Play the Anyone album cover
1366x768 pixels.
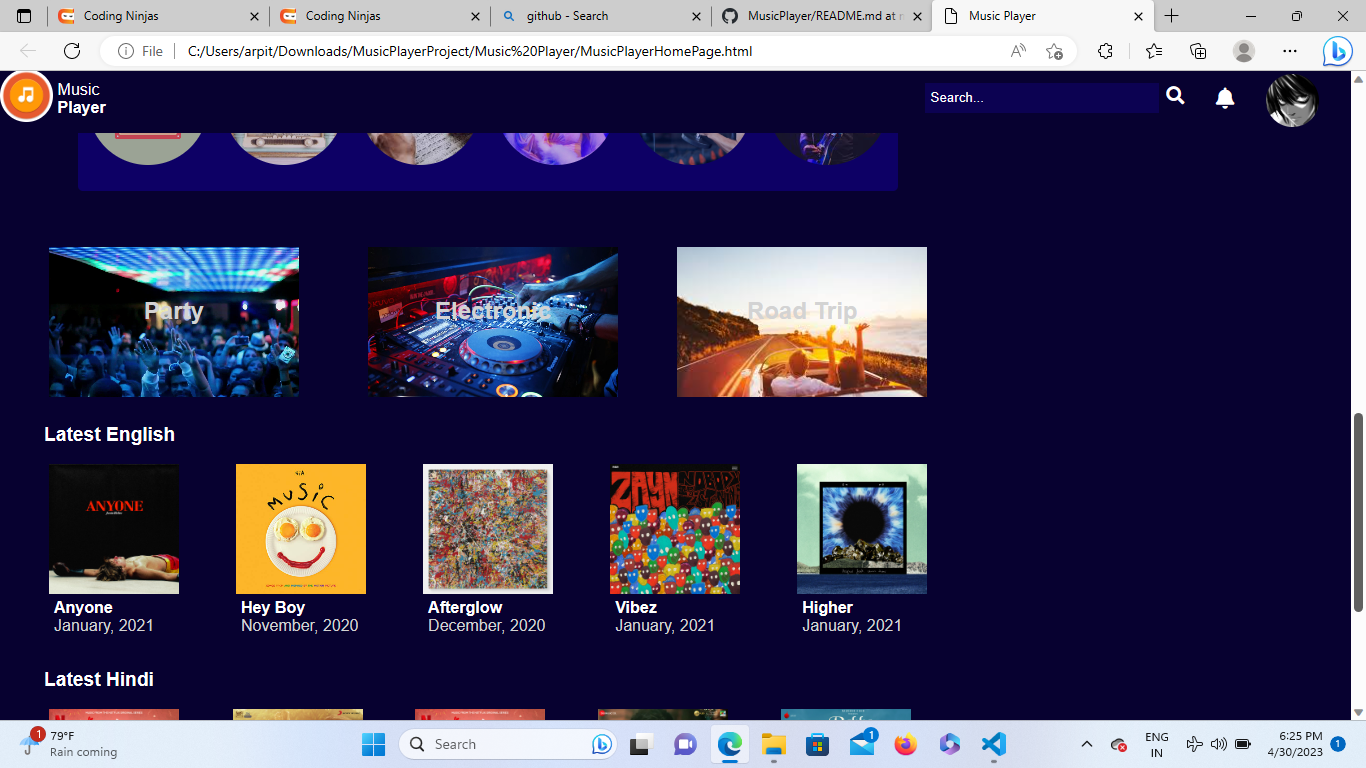(114, 528)
